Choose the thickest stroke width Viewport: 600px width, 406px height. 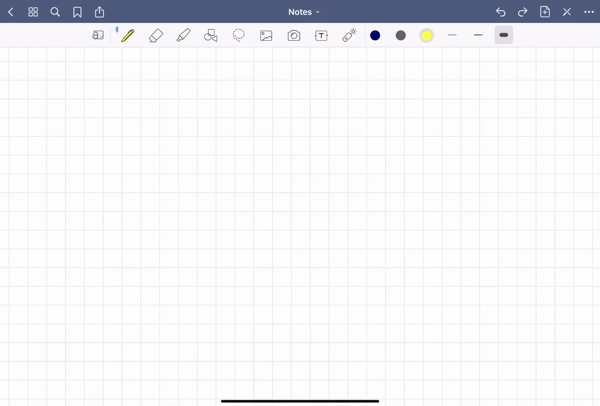click(x=504, y=35)
